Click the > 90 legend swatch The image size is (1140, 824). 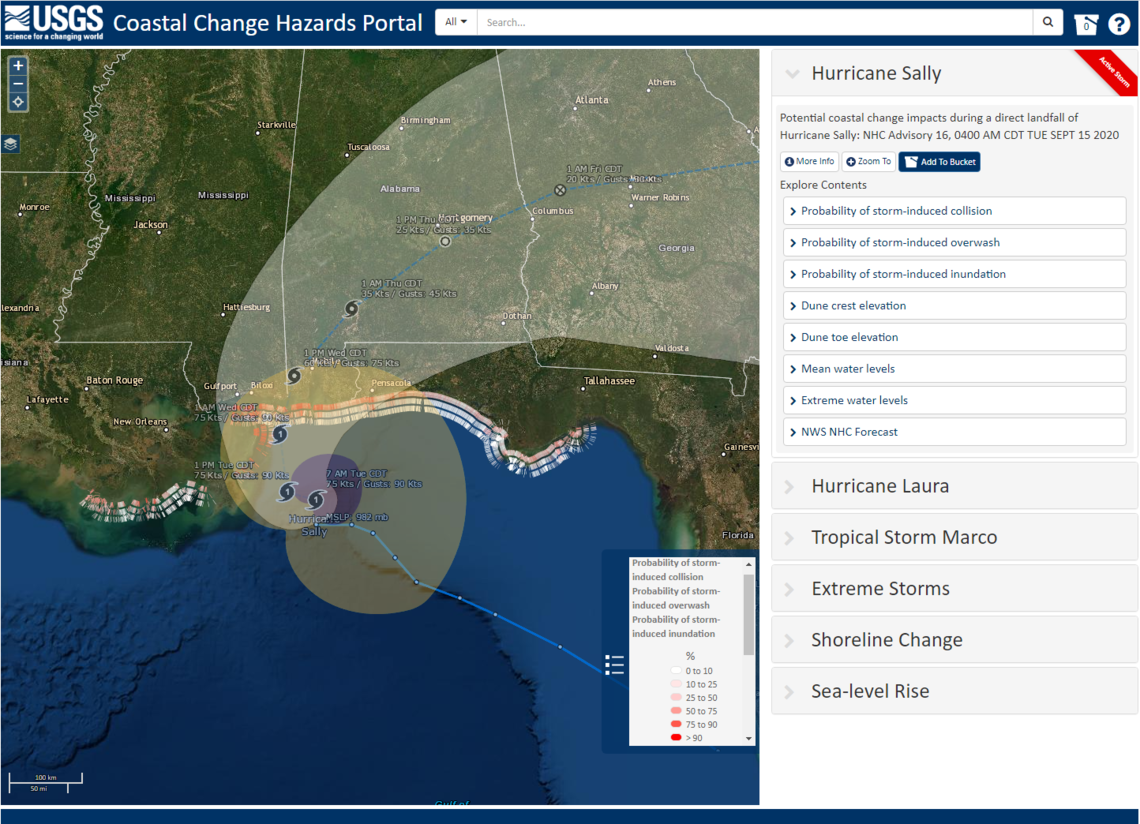[x=676, y=737]
